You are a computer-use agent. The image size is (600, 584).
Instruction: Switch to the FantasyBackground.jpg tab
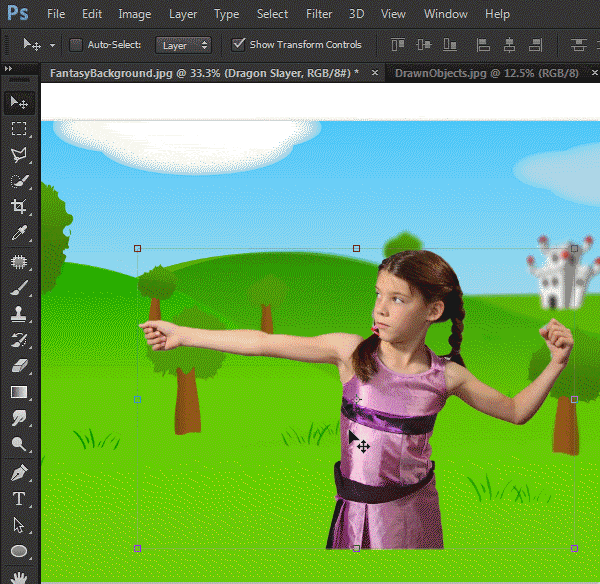[x=204, y=73]
